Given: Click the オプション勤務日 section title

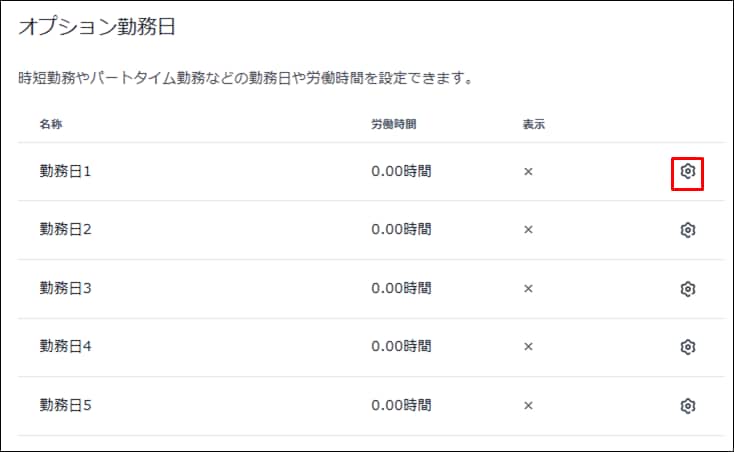Looking at the screenshot, I should (x=97, y=28).
